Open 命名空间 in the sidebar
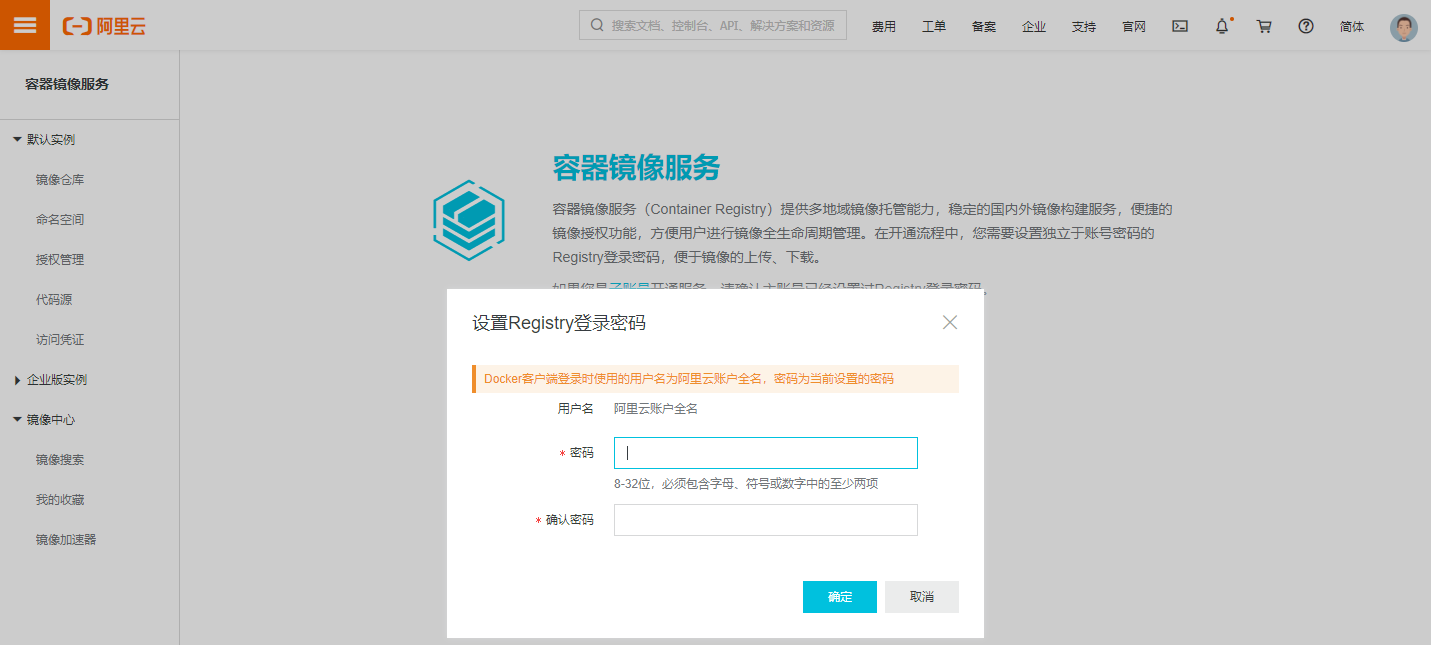Viewport: 1431px width, 645px height. click(60, 220)
